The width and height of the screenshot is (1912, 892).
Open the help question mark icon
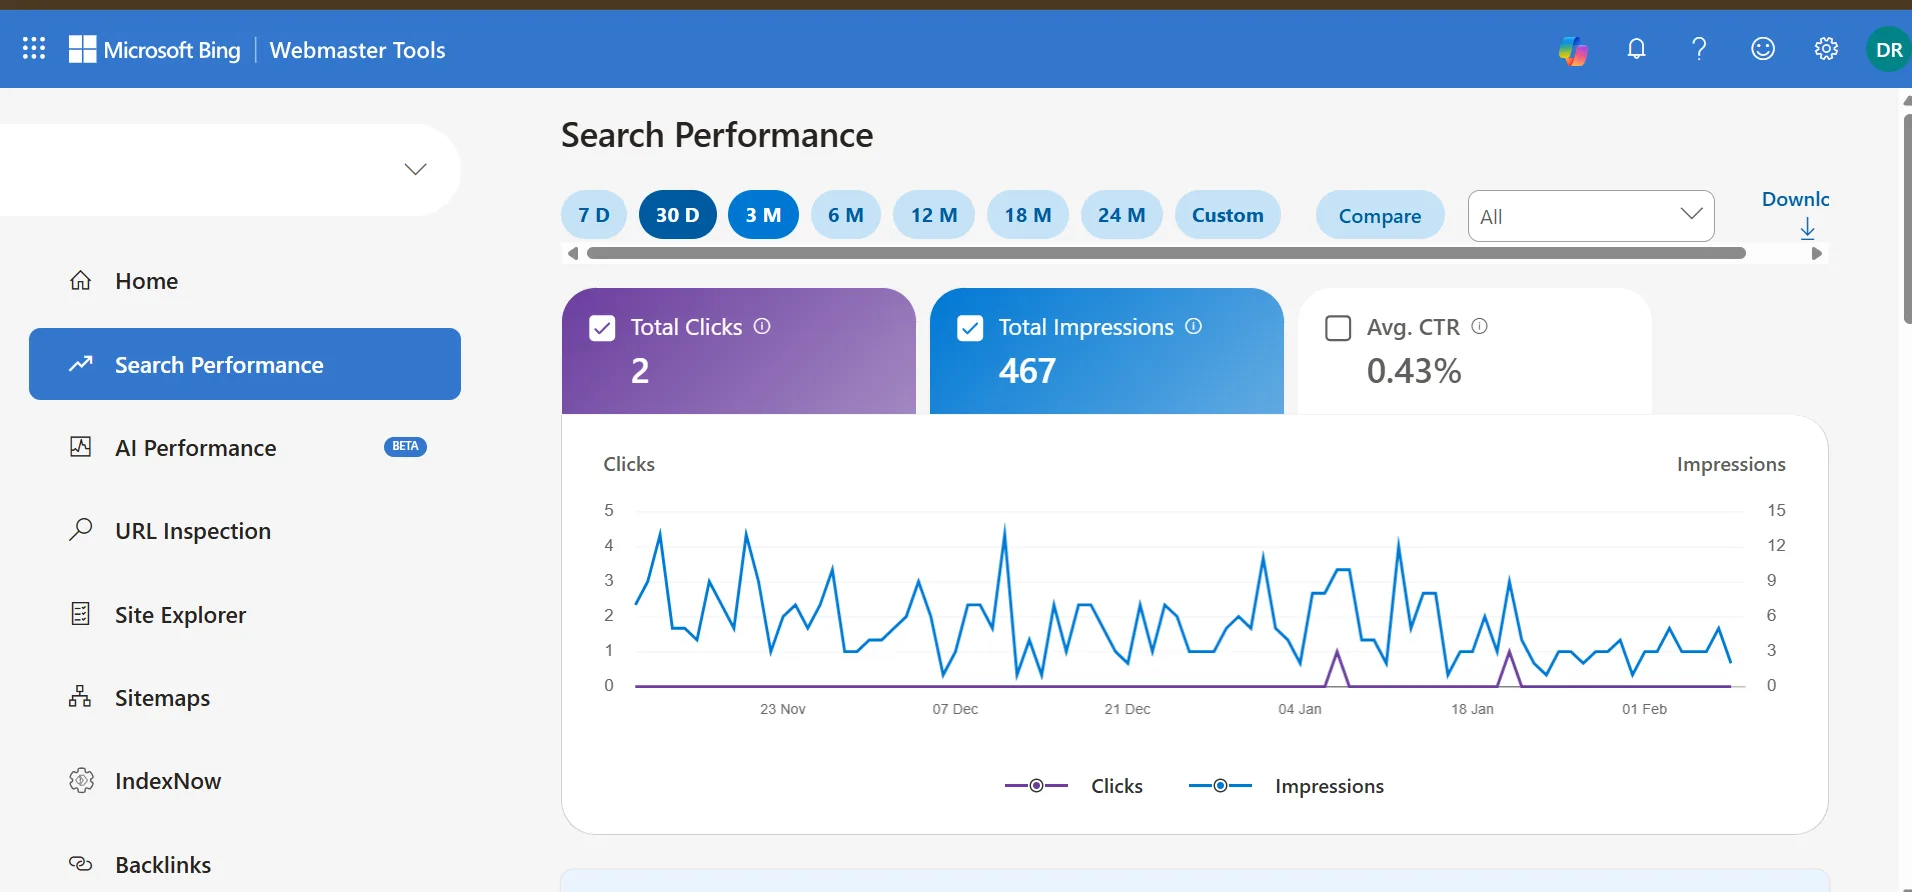(x=1699, y=48)
